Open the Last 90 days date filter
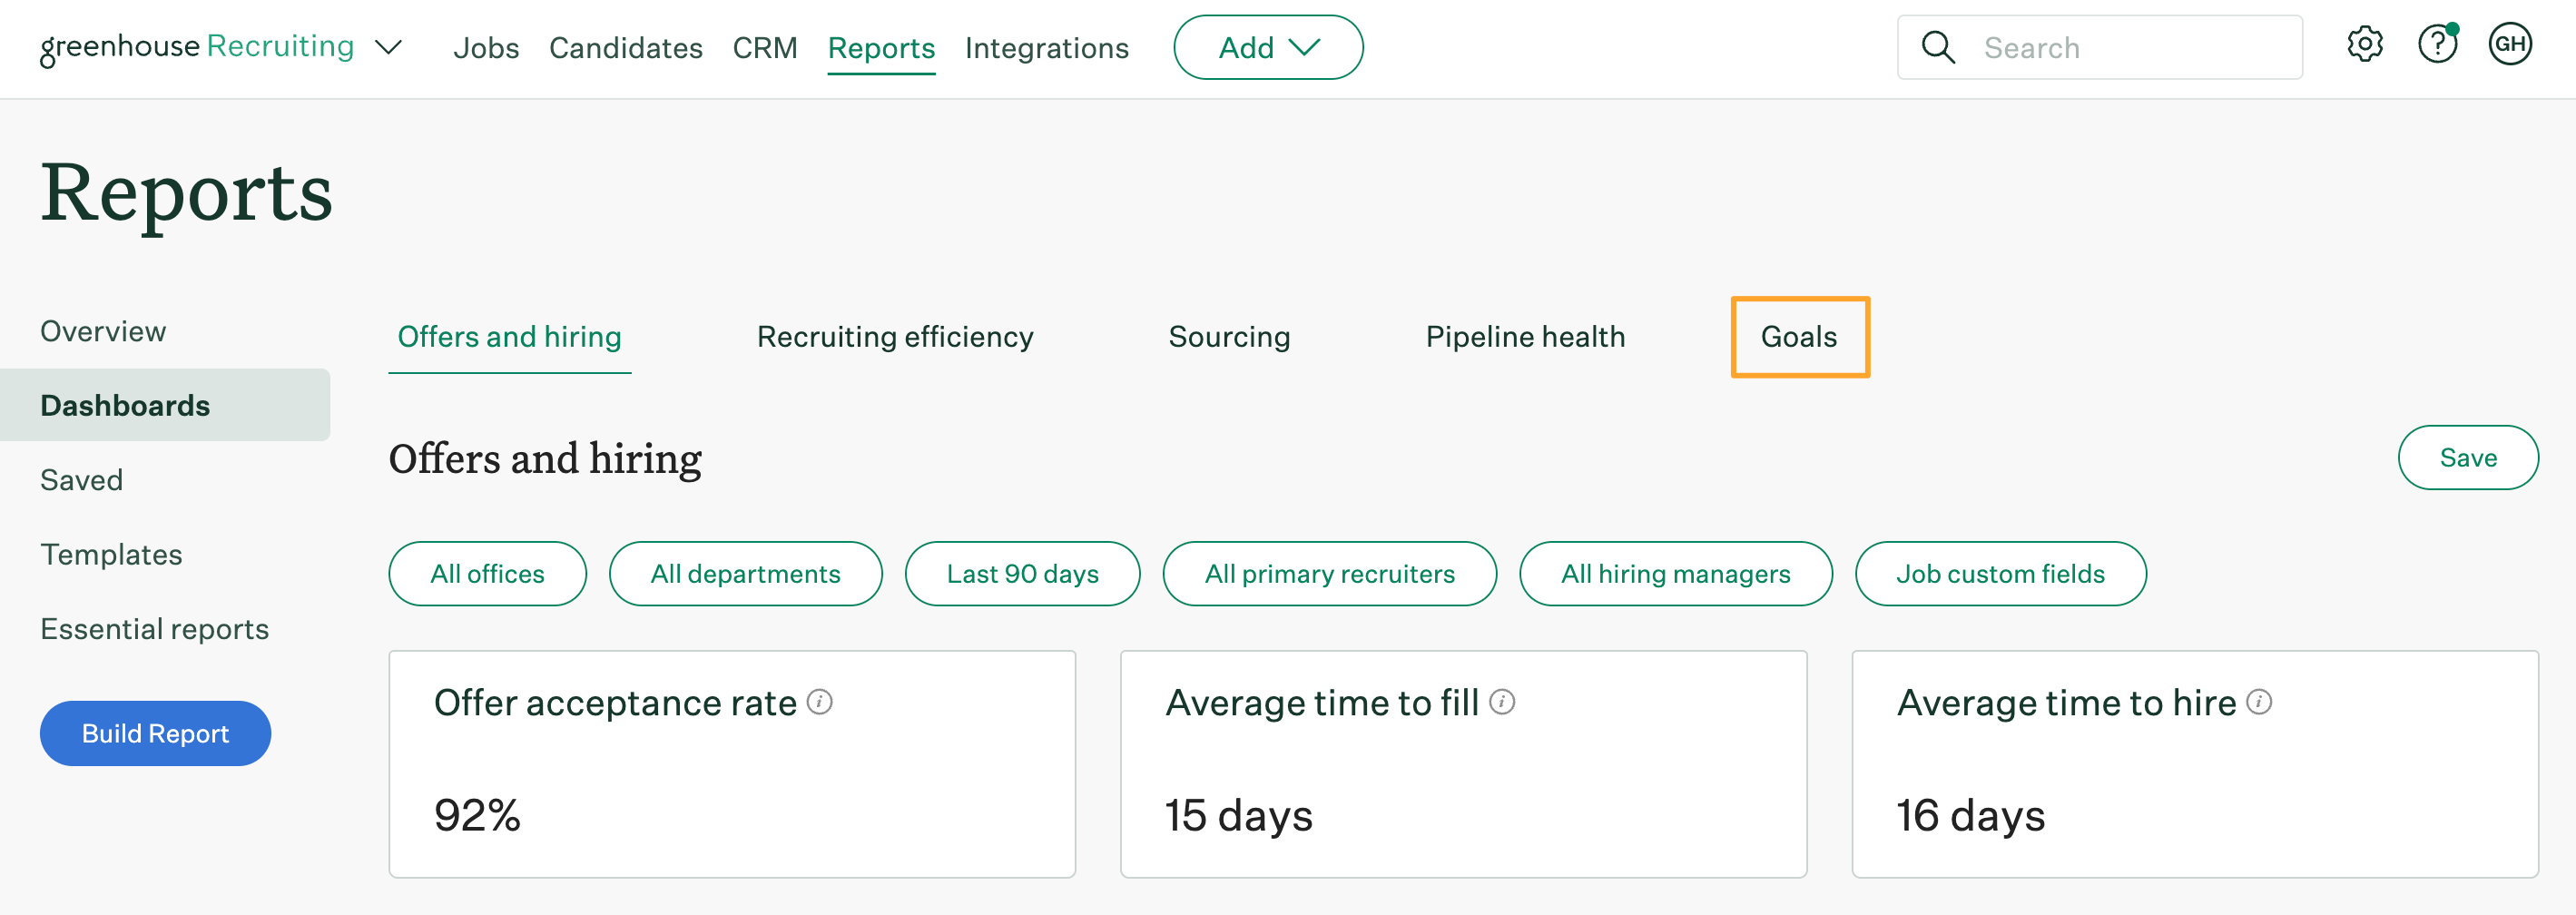The height and width of the screenshot is (915, 2576). (x=1022, y=573)
